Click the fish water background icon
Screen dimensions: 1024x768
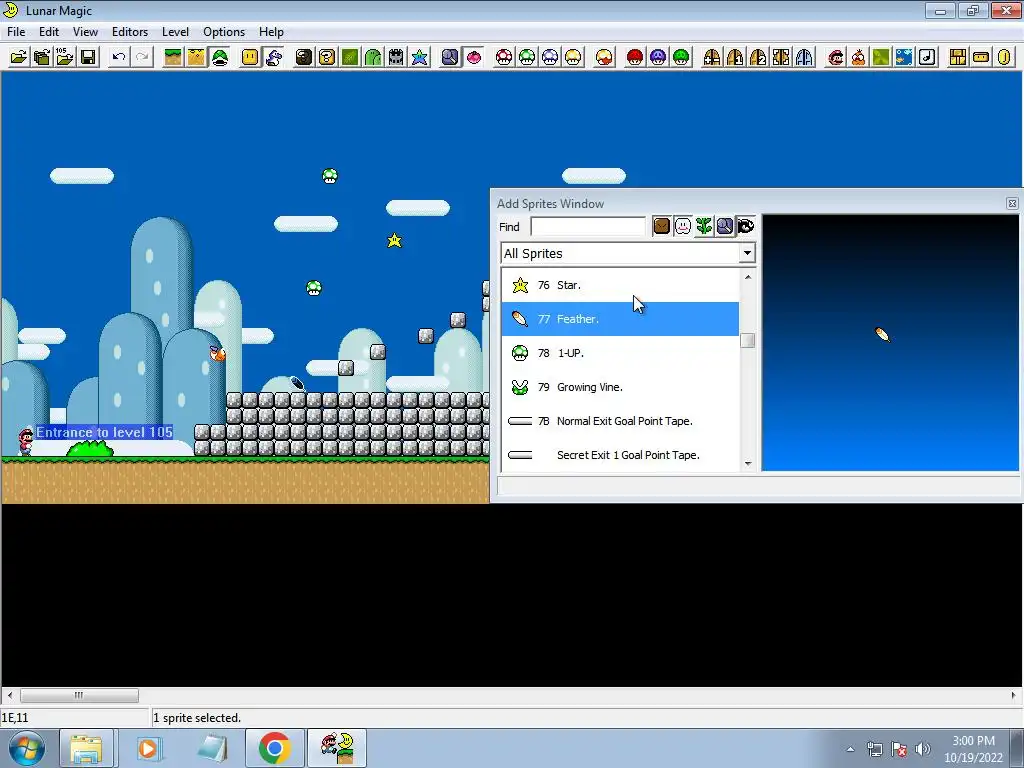pyautogui.click(x=904, y=57)
